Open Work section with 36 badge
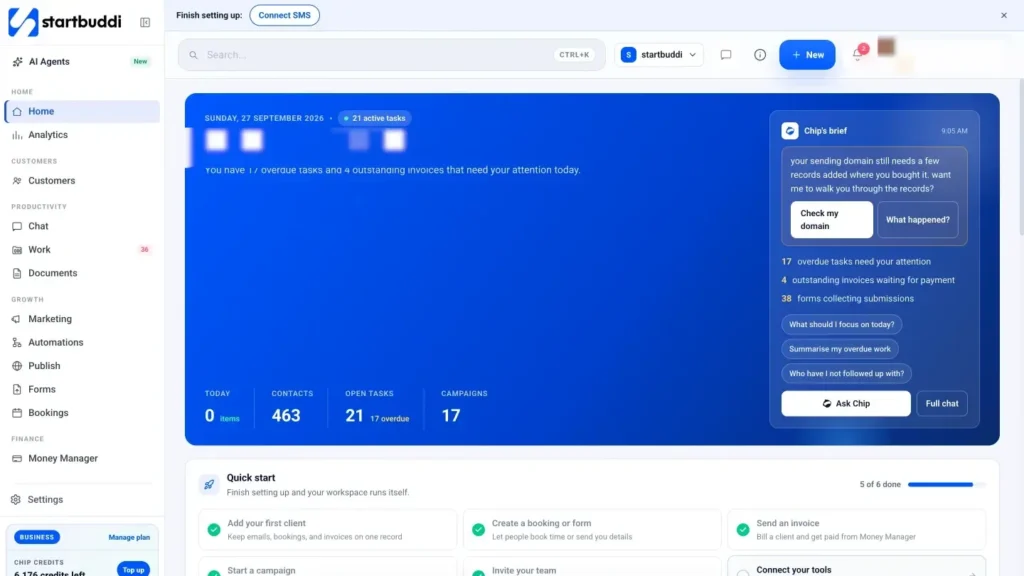The height and width of the screenshot is (576, 1024). (x=82, y=249)
